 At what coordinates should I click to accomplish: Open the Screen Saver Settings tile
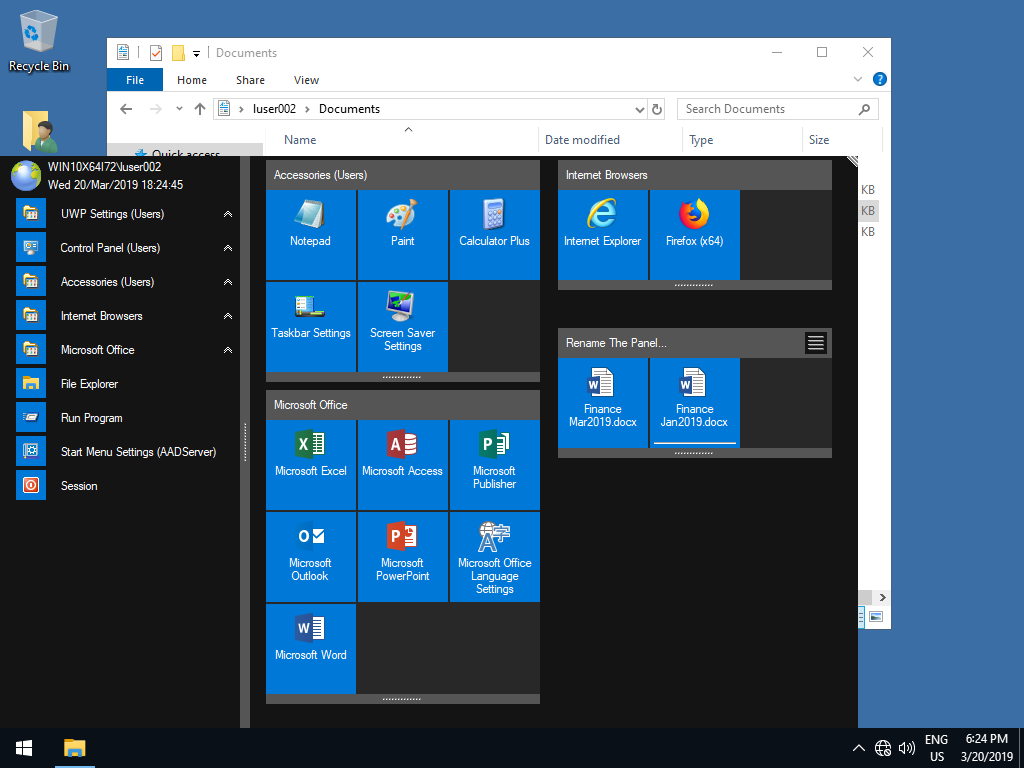(402, 322)
